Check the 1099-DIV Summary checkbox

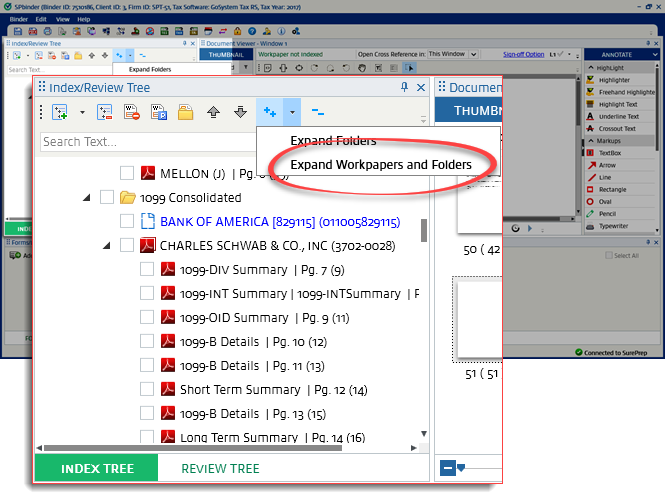(147, 269)
